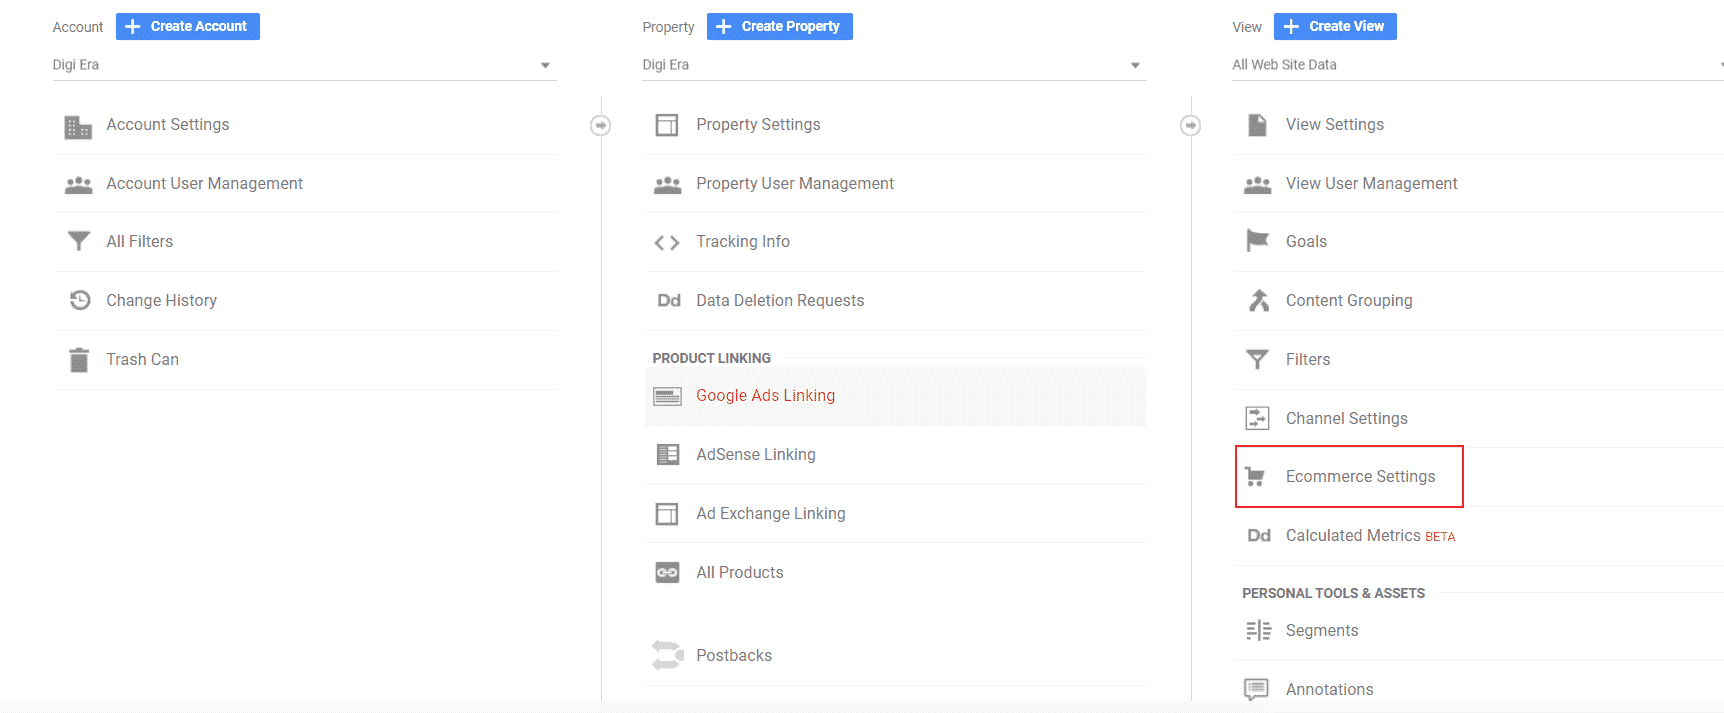
Task: Click the Tracking Info code brackets icon
Action: [x=667, y=243]
